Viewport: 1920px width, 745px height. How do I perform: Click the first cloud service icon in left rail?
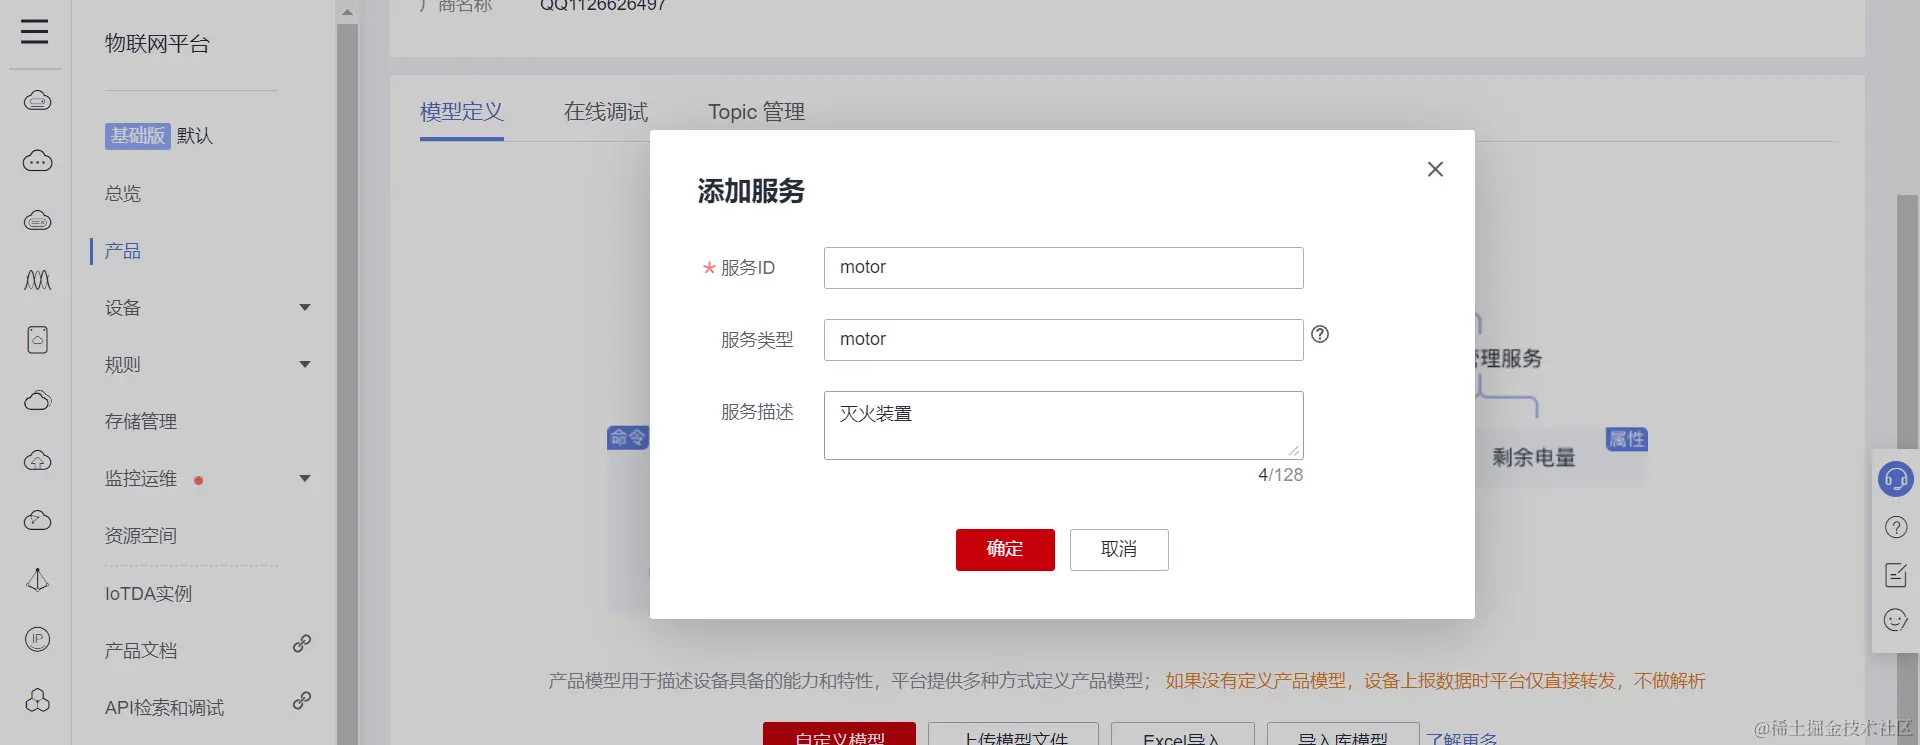tap(37, 100)
